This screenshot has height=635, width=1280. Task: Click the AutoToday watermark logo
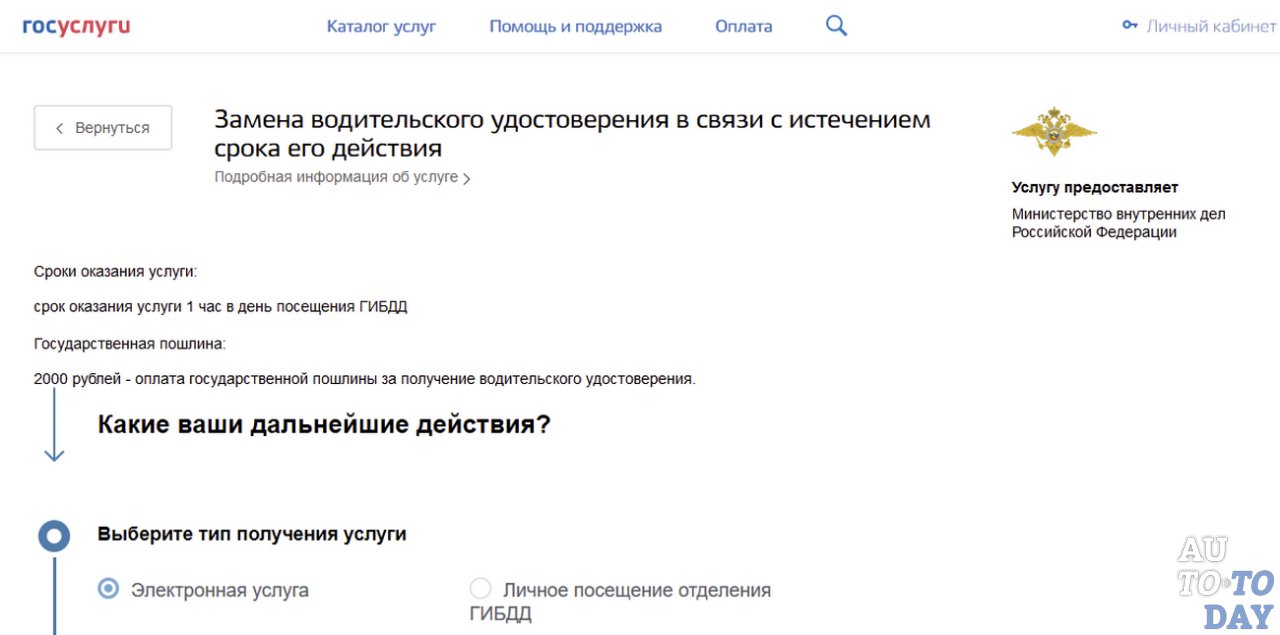pos(1225,583)
